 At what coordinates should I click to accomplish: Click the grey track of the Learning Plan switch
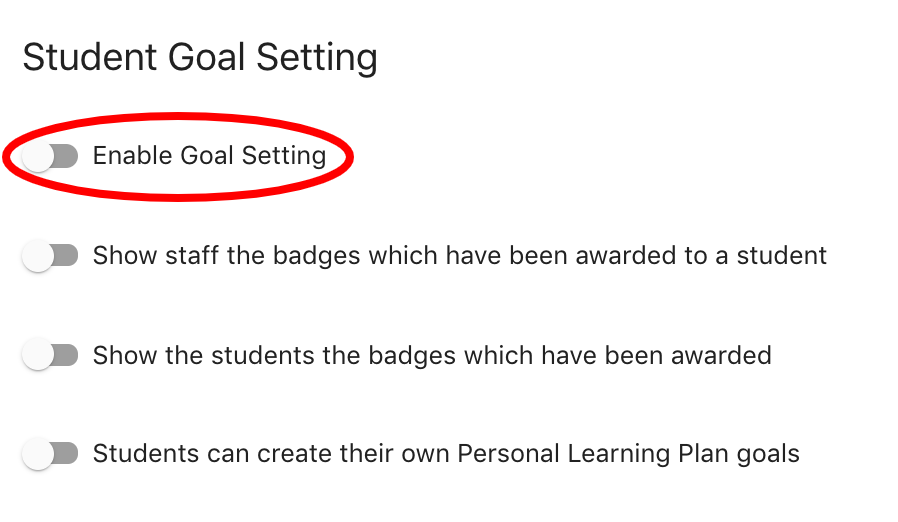click(x=66, y=455)
